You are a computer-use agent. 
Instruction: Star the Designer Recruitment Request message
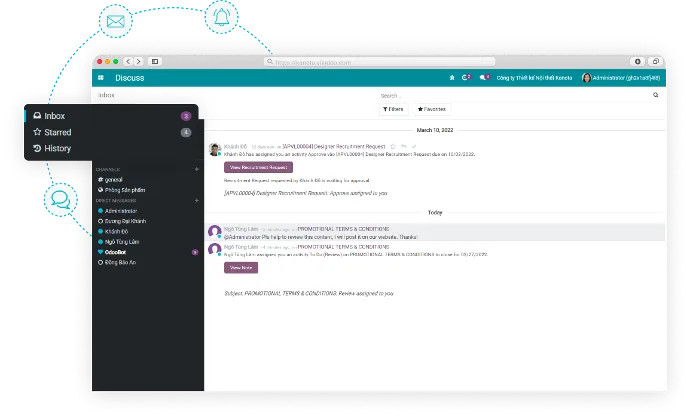[x=393, y=147]
